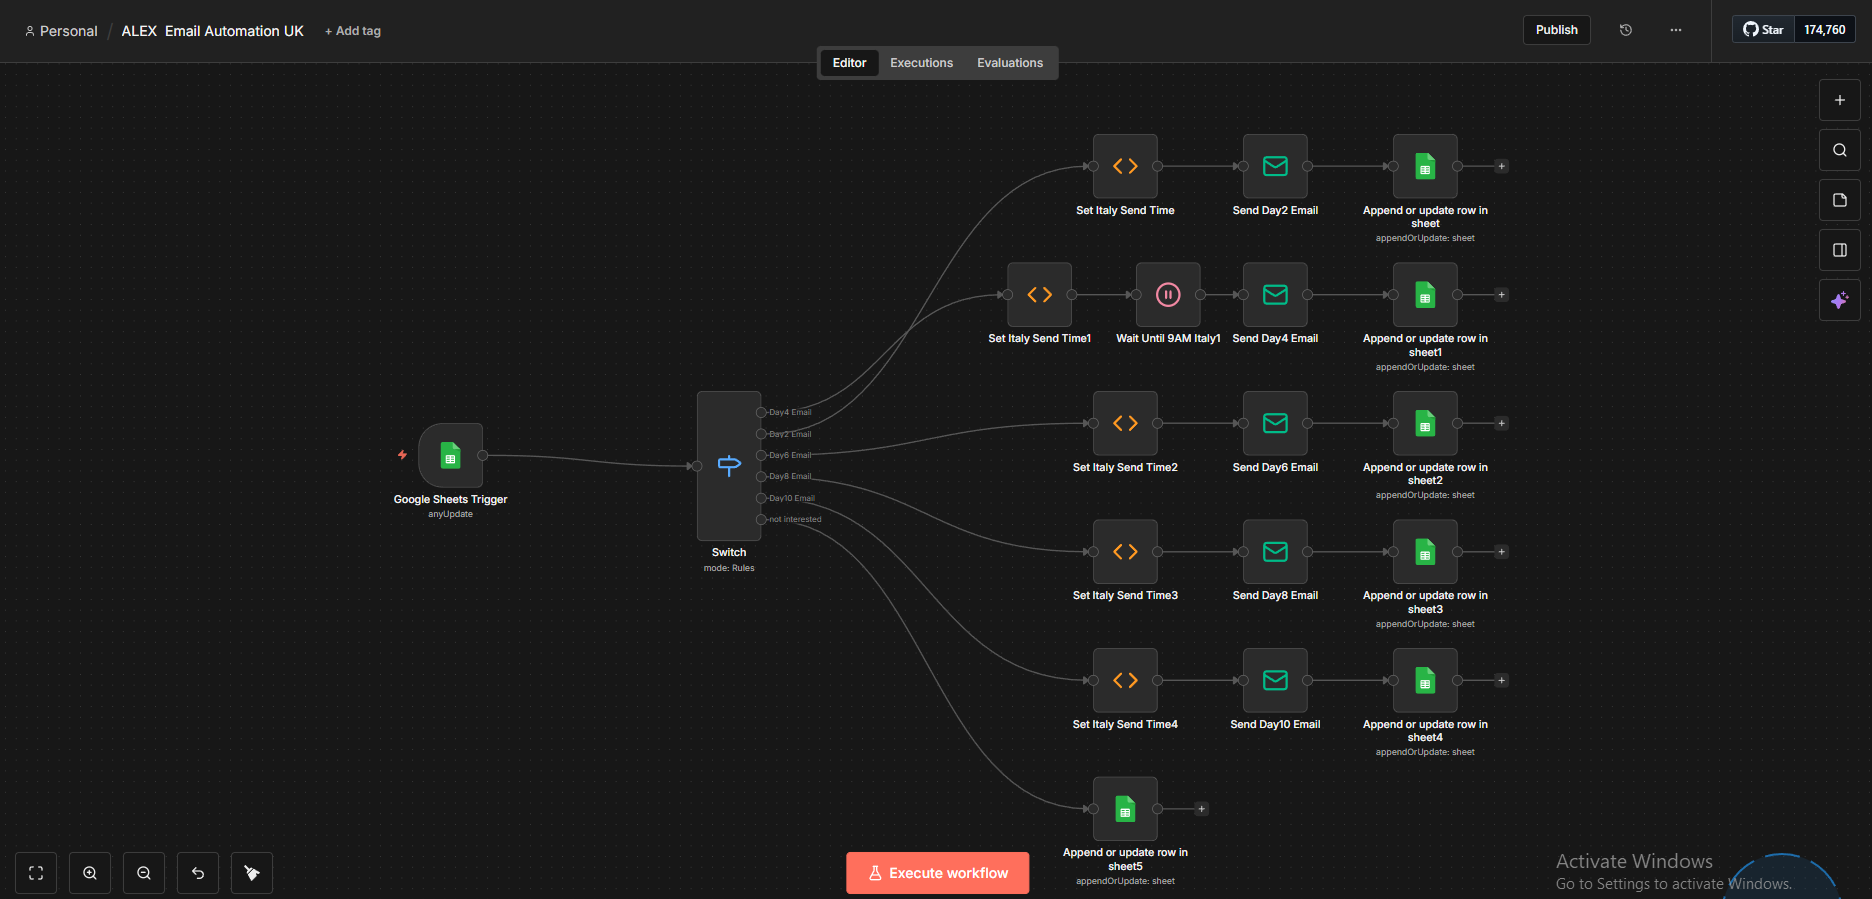Image resolution: width=1872 pixels, height=899 pixels.
Task: Add a sticky note to the canvas
Action: 1839,200
